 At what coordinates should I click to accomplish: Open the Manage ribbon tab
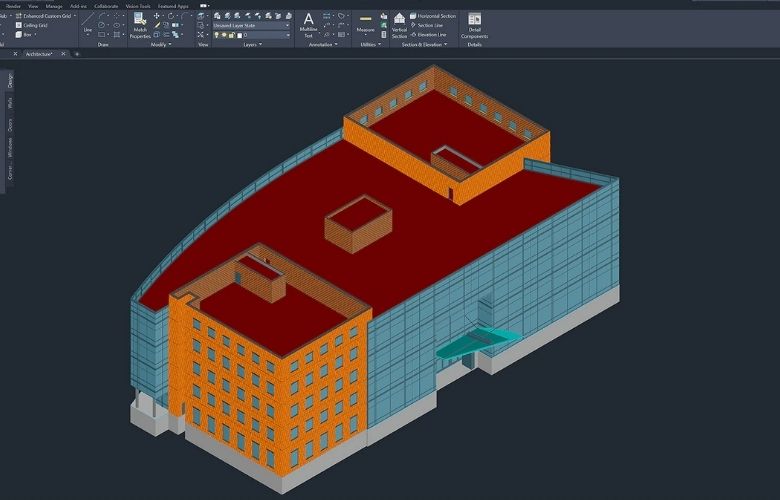coord(54,6)
